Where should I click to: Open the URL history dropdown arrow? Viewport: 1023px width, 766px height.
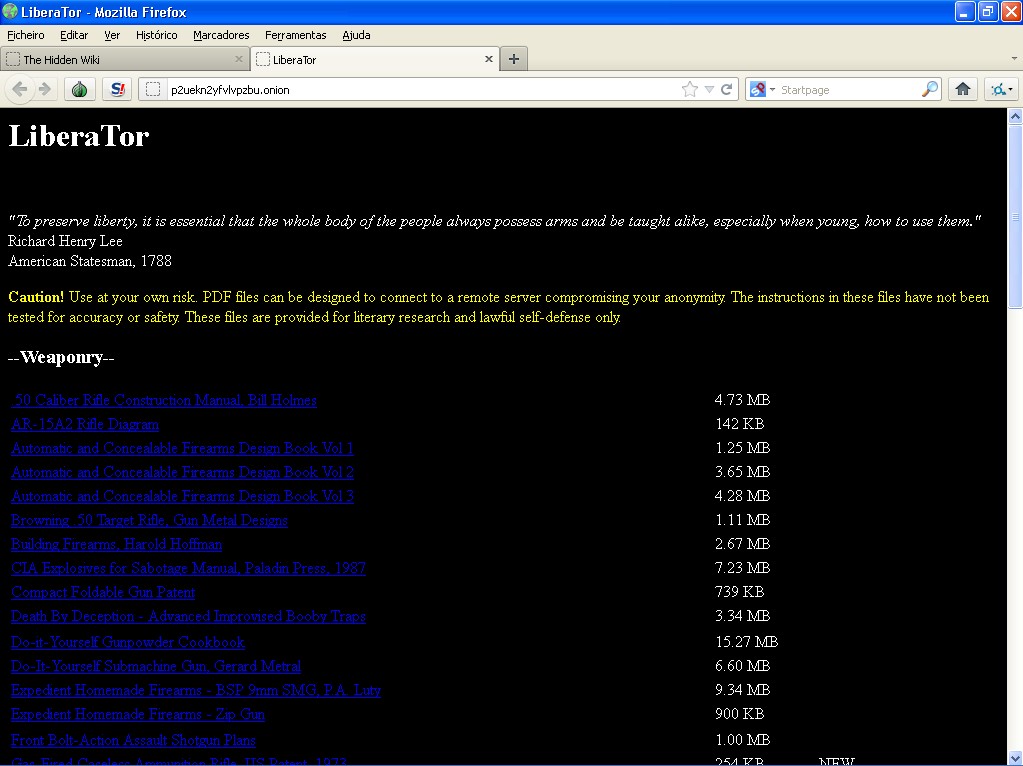point(709,89)
